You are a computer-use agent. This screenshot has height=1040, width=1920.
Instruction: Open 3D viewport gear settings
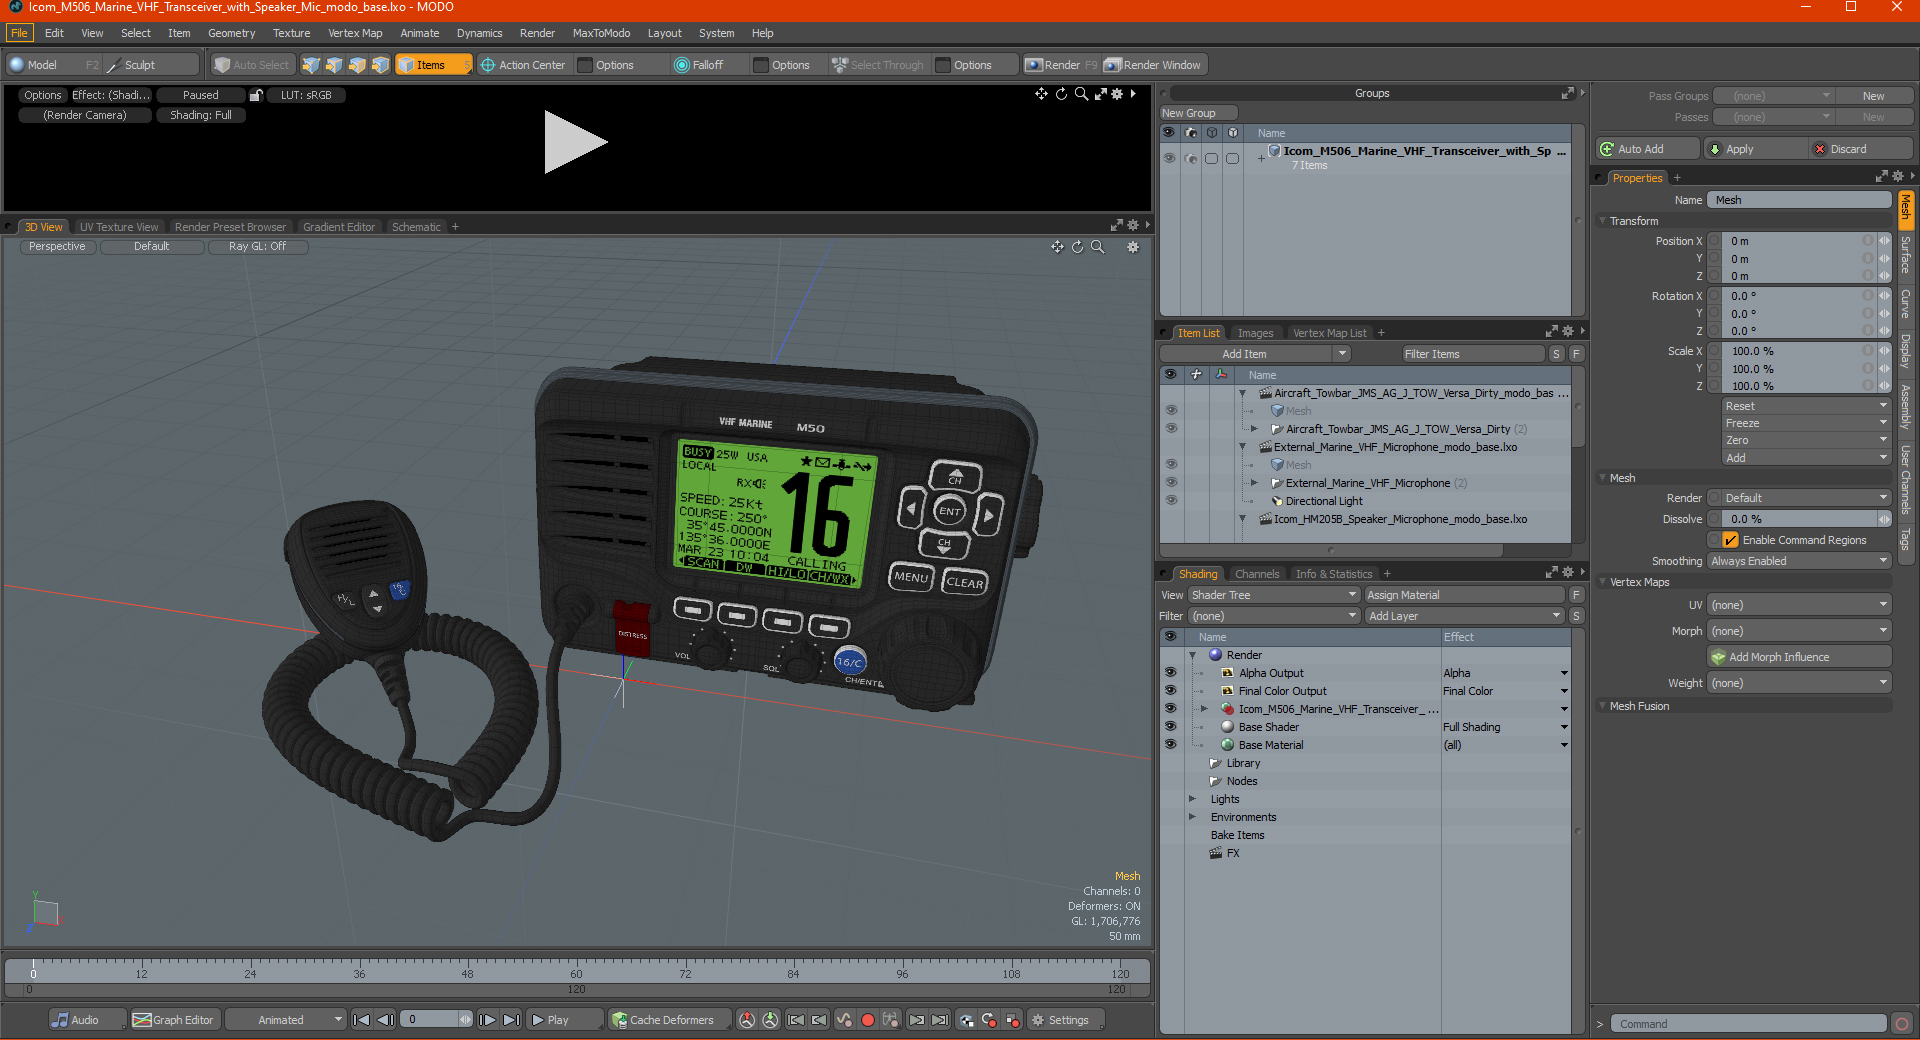(x=1133, y=247)
